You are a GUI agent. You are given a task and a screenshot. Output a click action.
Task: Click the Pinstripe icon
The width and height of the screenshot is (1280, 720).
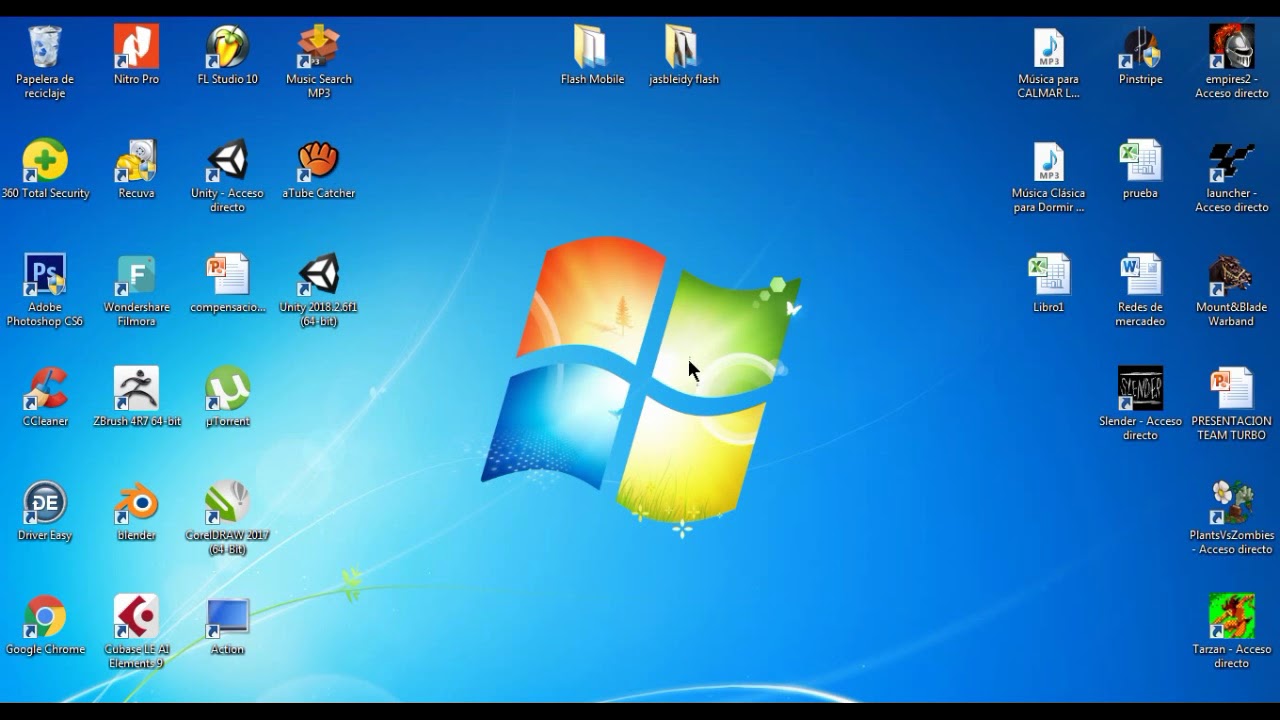pyautogui.click(x=1140, y=47)
